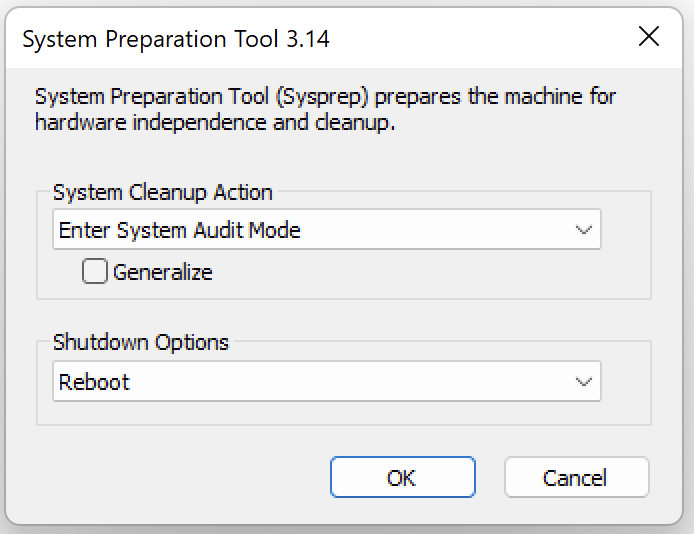The width and height of the screenshot is (694, 534).
Task: Click the "System Cleanup Action" group label
Action: coord(163,193)
